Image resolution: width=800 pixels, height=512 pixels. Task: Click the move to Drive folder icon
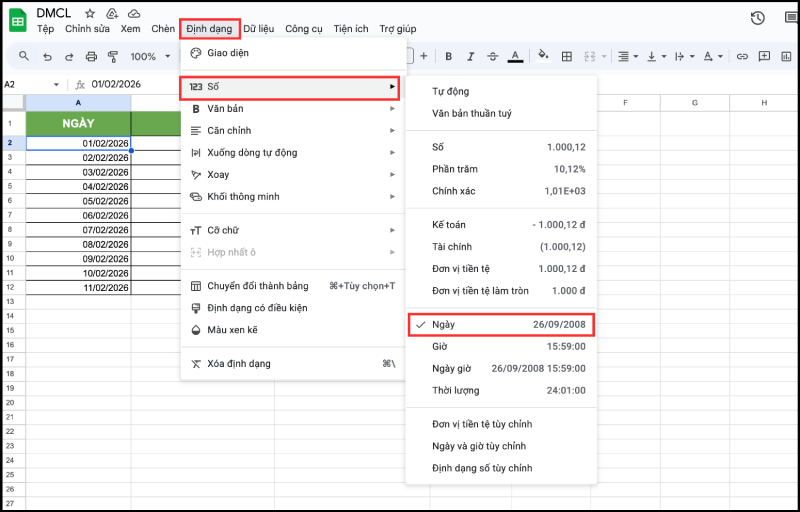pyautogui.click(x=112, y=14)
